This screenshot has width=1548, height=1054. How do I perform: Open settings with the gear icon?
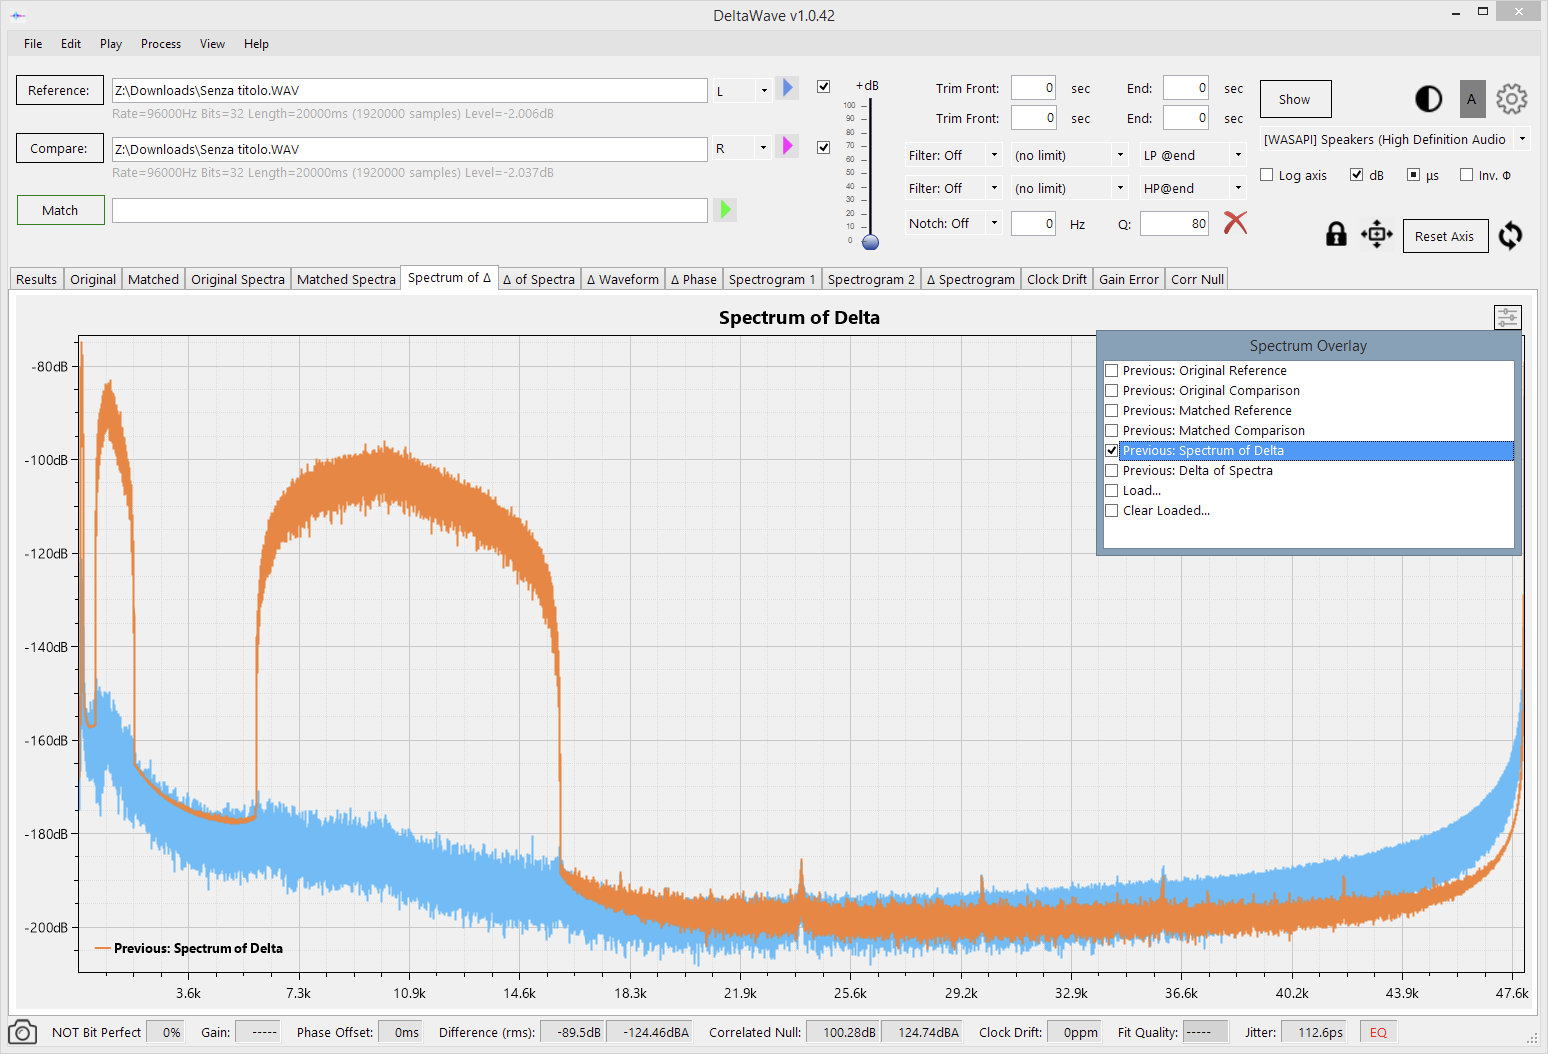1511,99
